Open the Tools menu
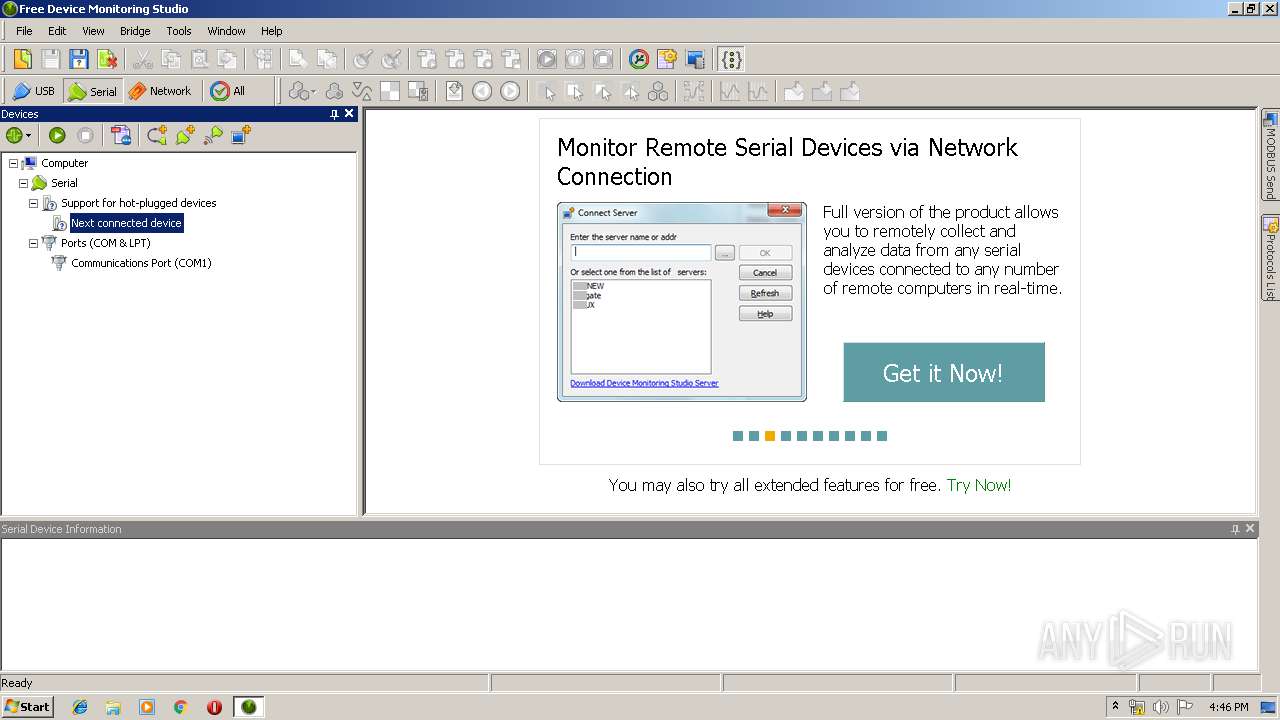Screen dimensions: 1280x720 pyautogui.click(x=179, y=31)
